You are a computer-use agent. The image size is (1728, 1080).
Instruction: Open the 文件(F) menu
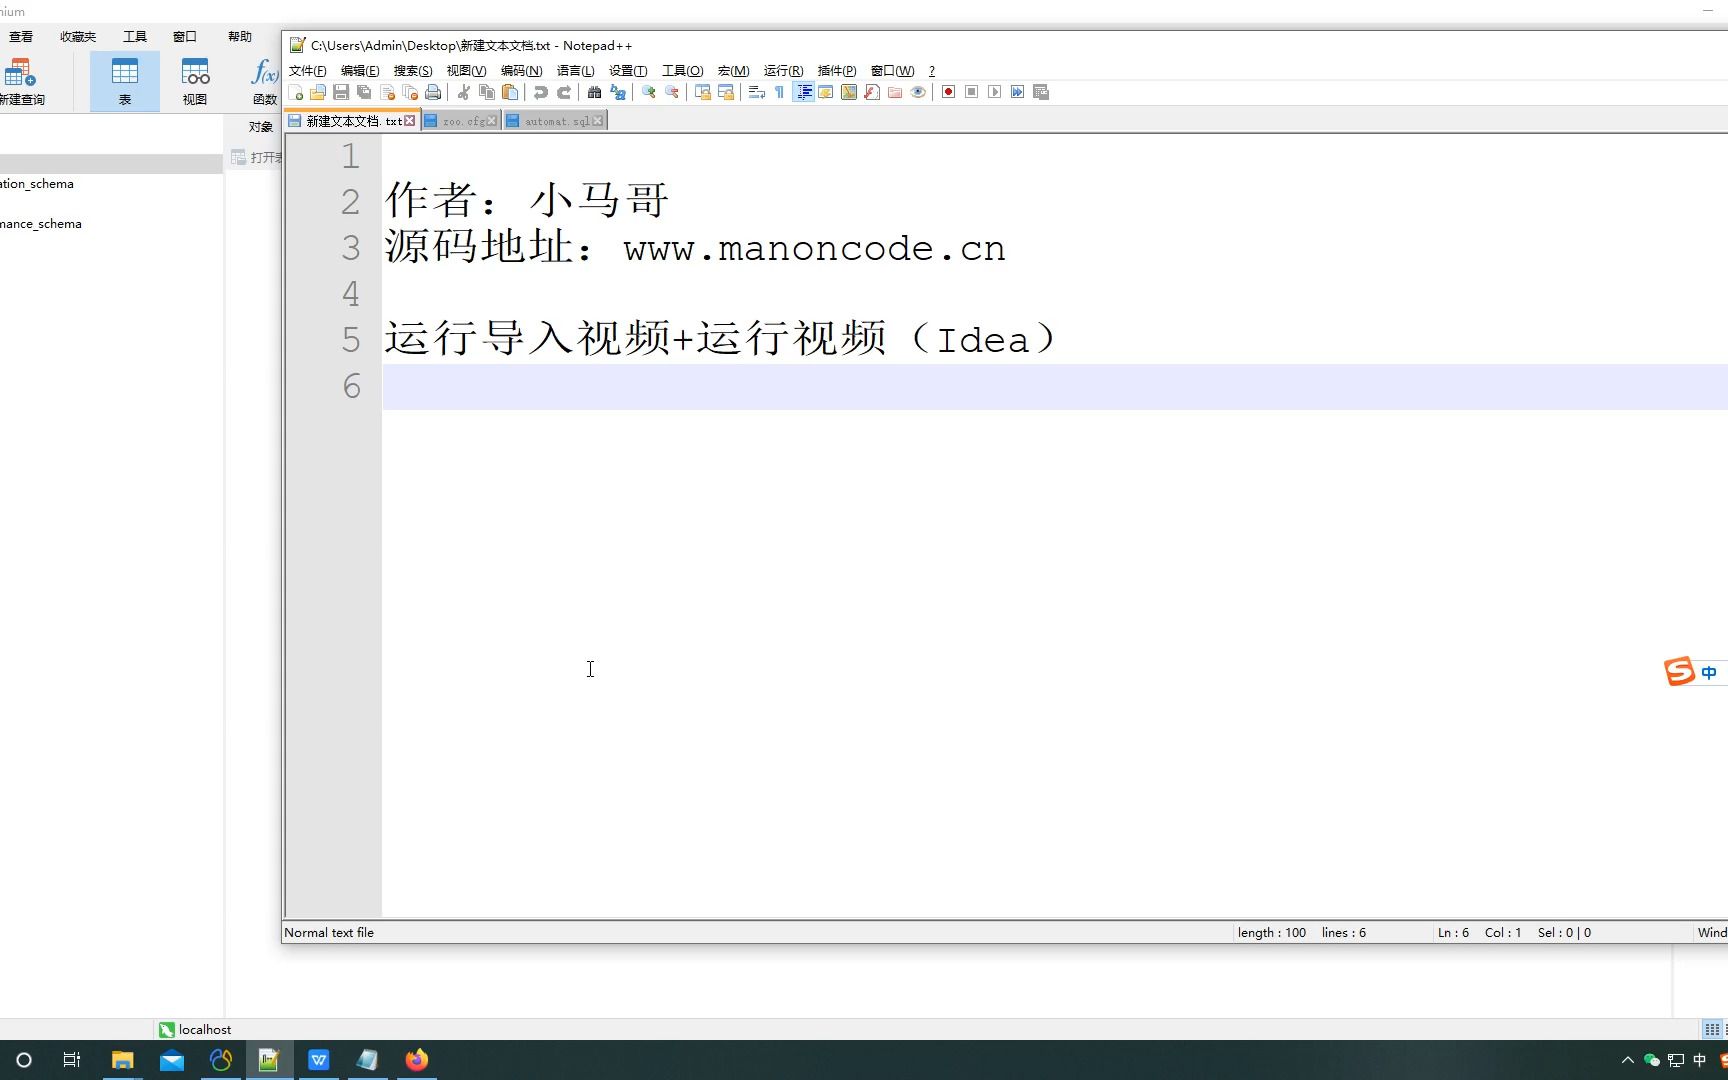click(x=308, y=71)
